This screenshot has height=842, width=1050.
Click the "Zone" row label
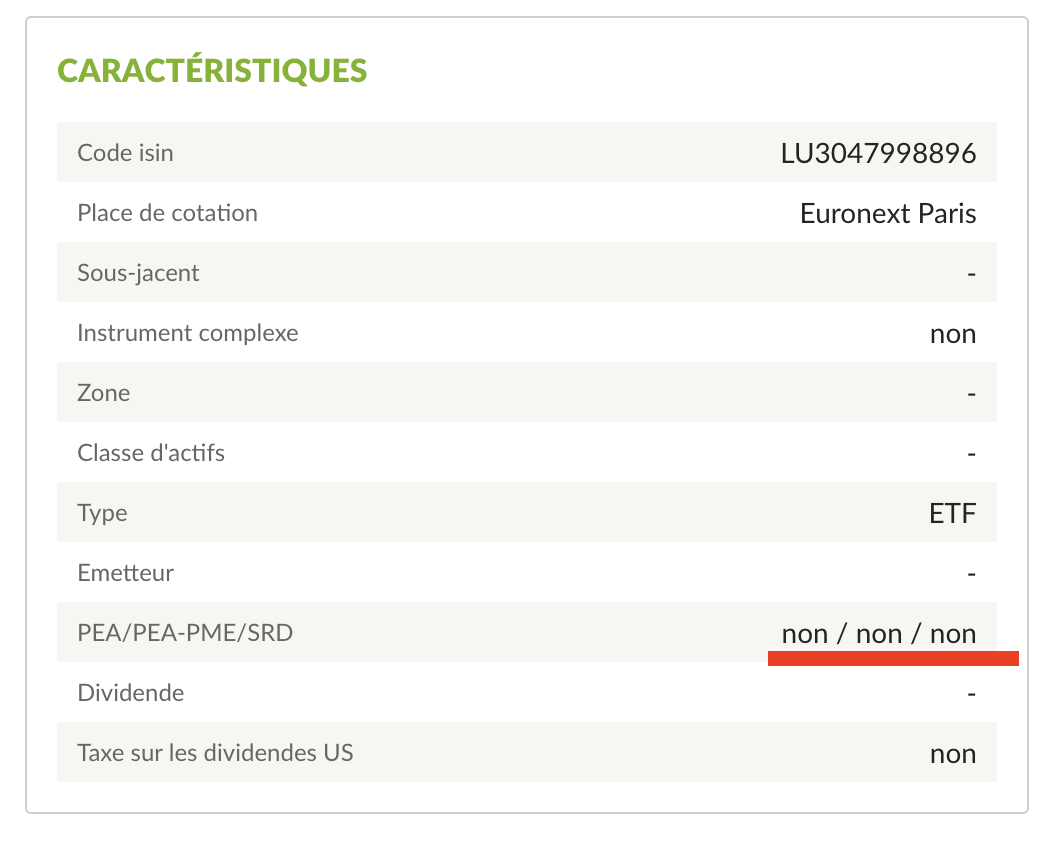click(104, 393)
